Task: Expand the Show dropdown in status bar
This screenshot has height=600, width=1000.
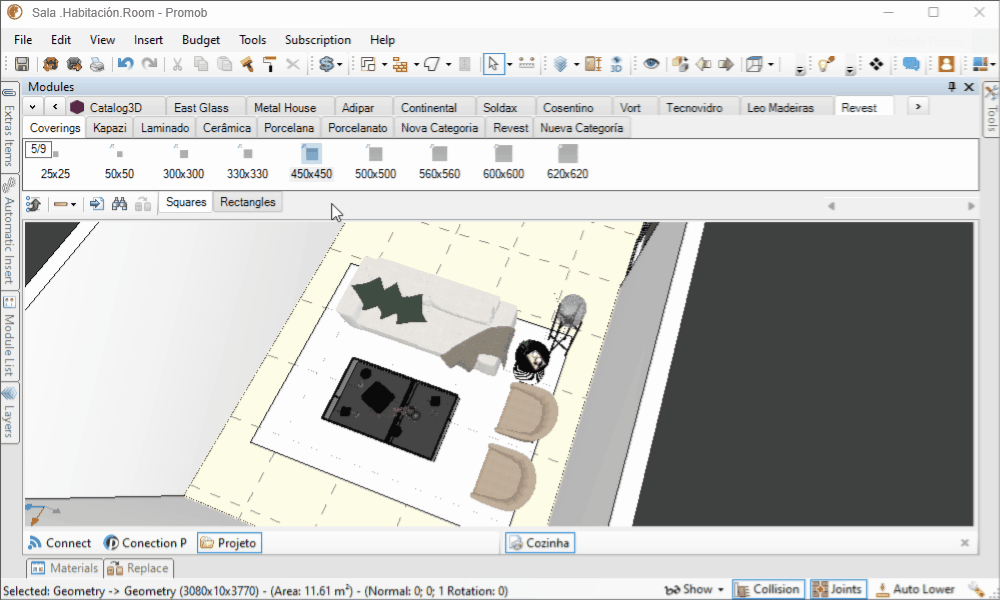Action: coord(696,589)
